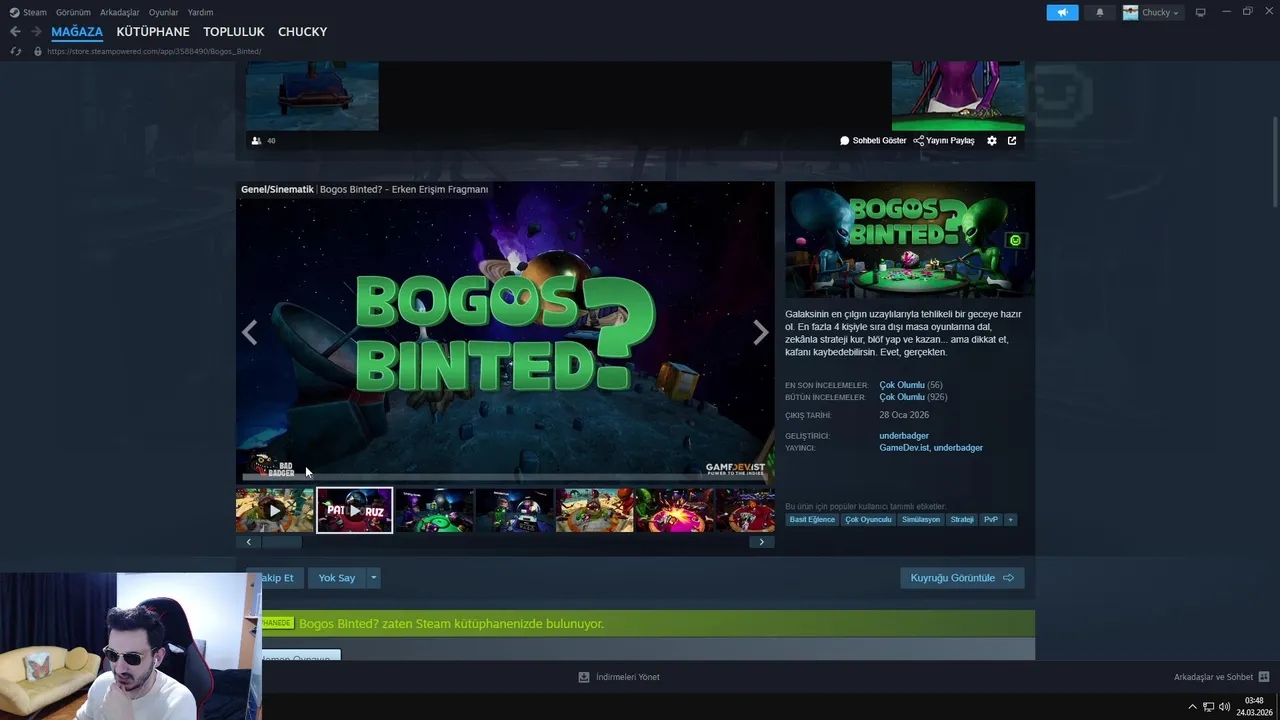Open the CHUCKY profile tab
Screen dimensions: 1280x720
tap(302, 32)
